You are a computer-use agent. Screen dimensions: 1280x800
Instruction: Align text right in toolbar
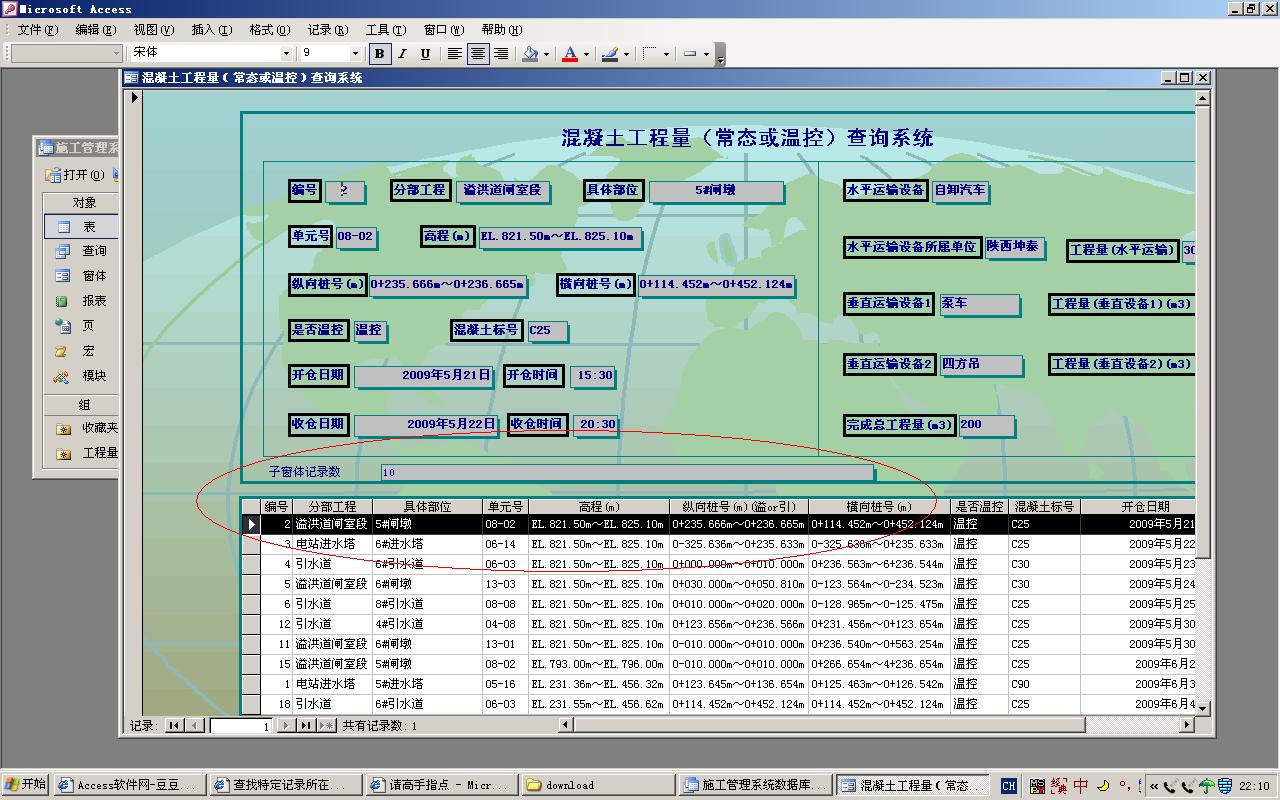[501, 54]
